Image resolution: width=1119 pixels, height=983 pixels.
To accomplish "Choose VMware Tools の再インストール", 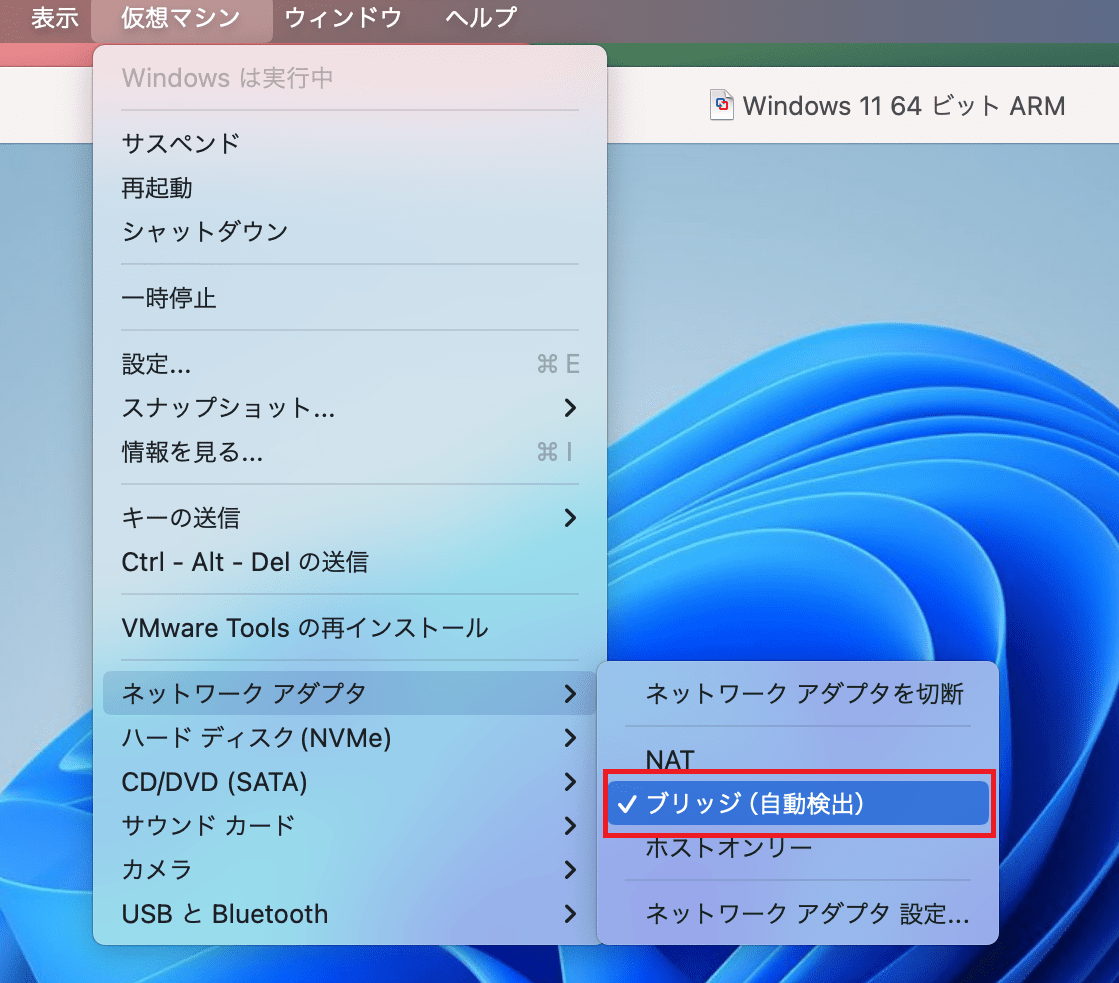I will coord(350,628).
